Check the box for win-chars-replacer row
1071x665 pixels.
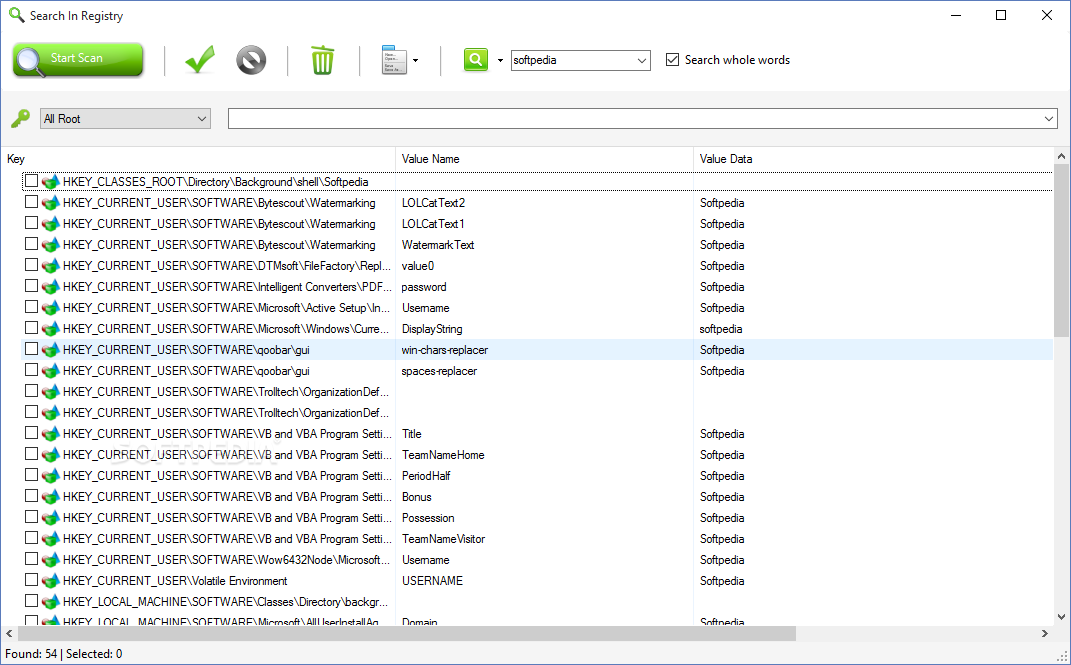pyautogui.click(x=31, y=349)
